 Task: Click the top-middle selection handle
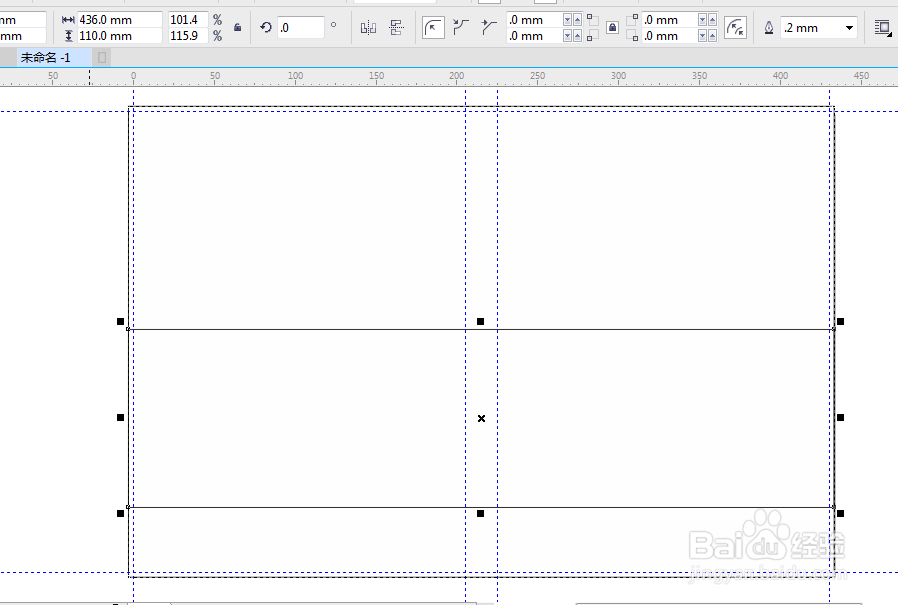coord(480,321)
